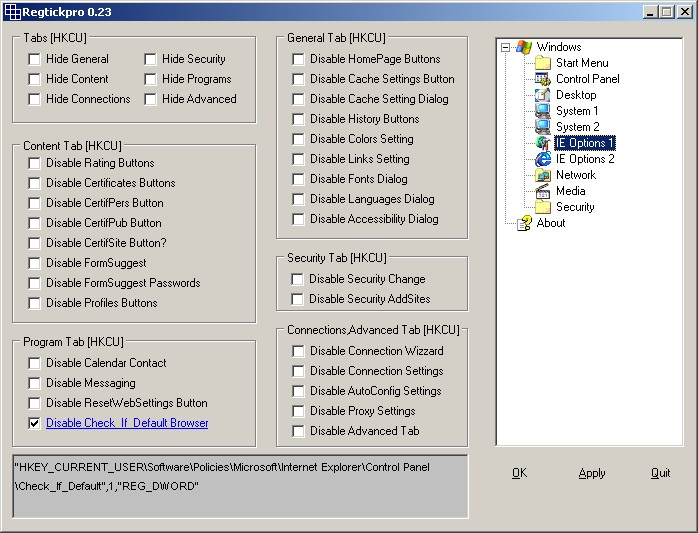This screenshot has height=533, width=698.
Task: Collapse the Windows tree node
Action: [x=506, y=47]
